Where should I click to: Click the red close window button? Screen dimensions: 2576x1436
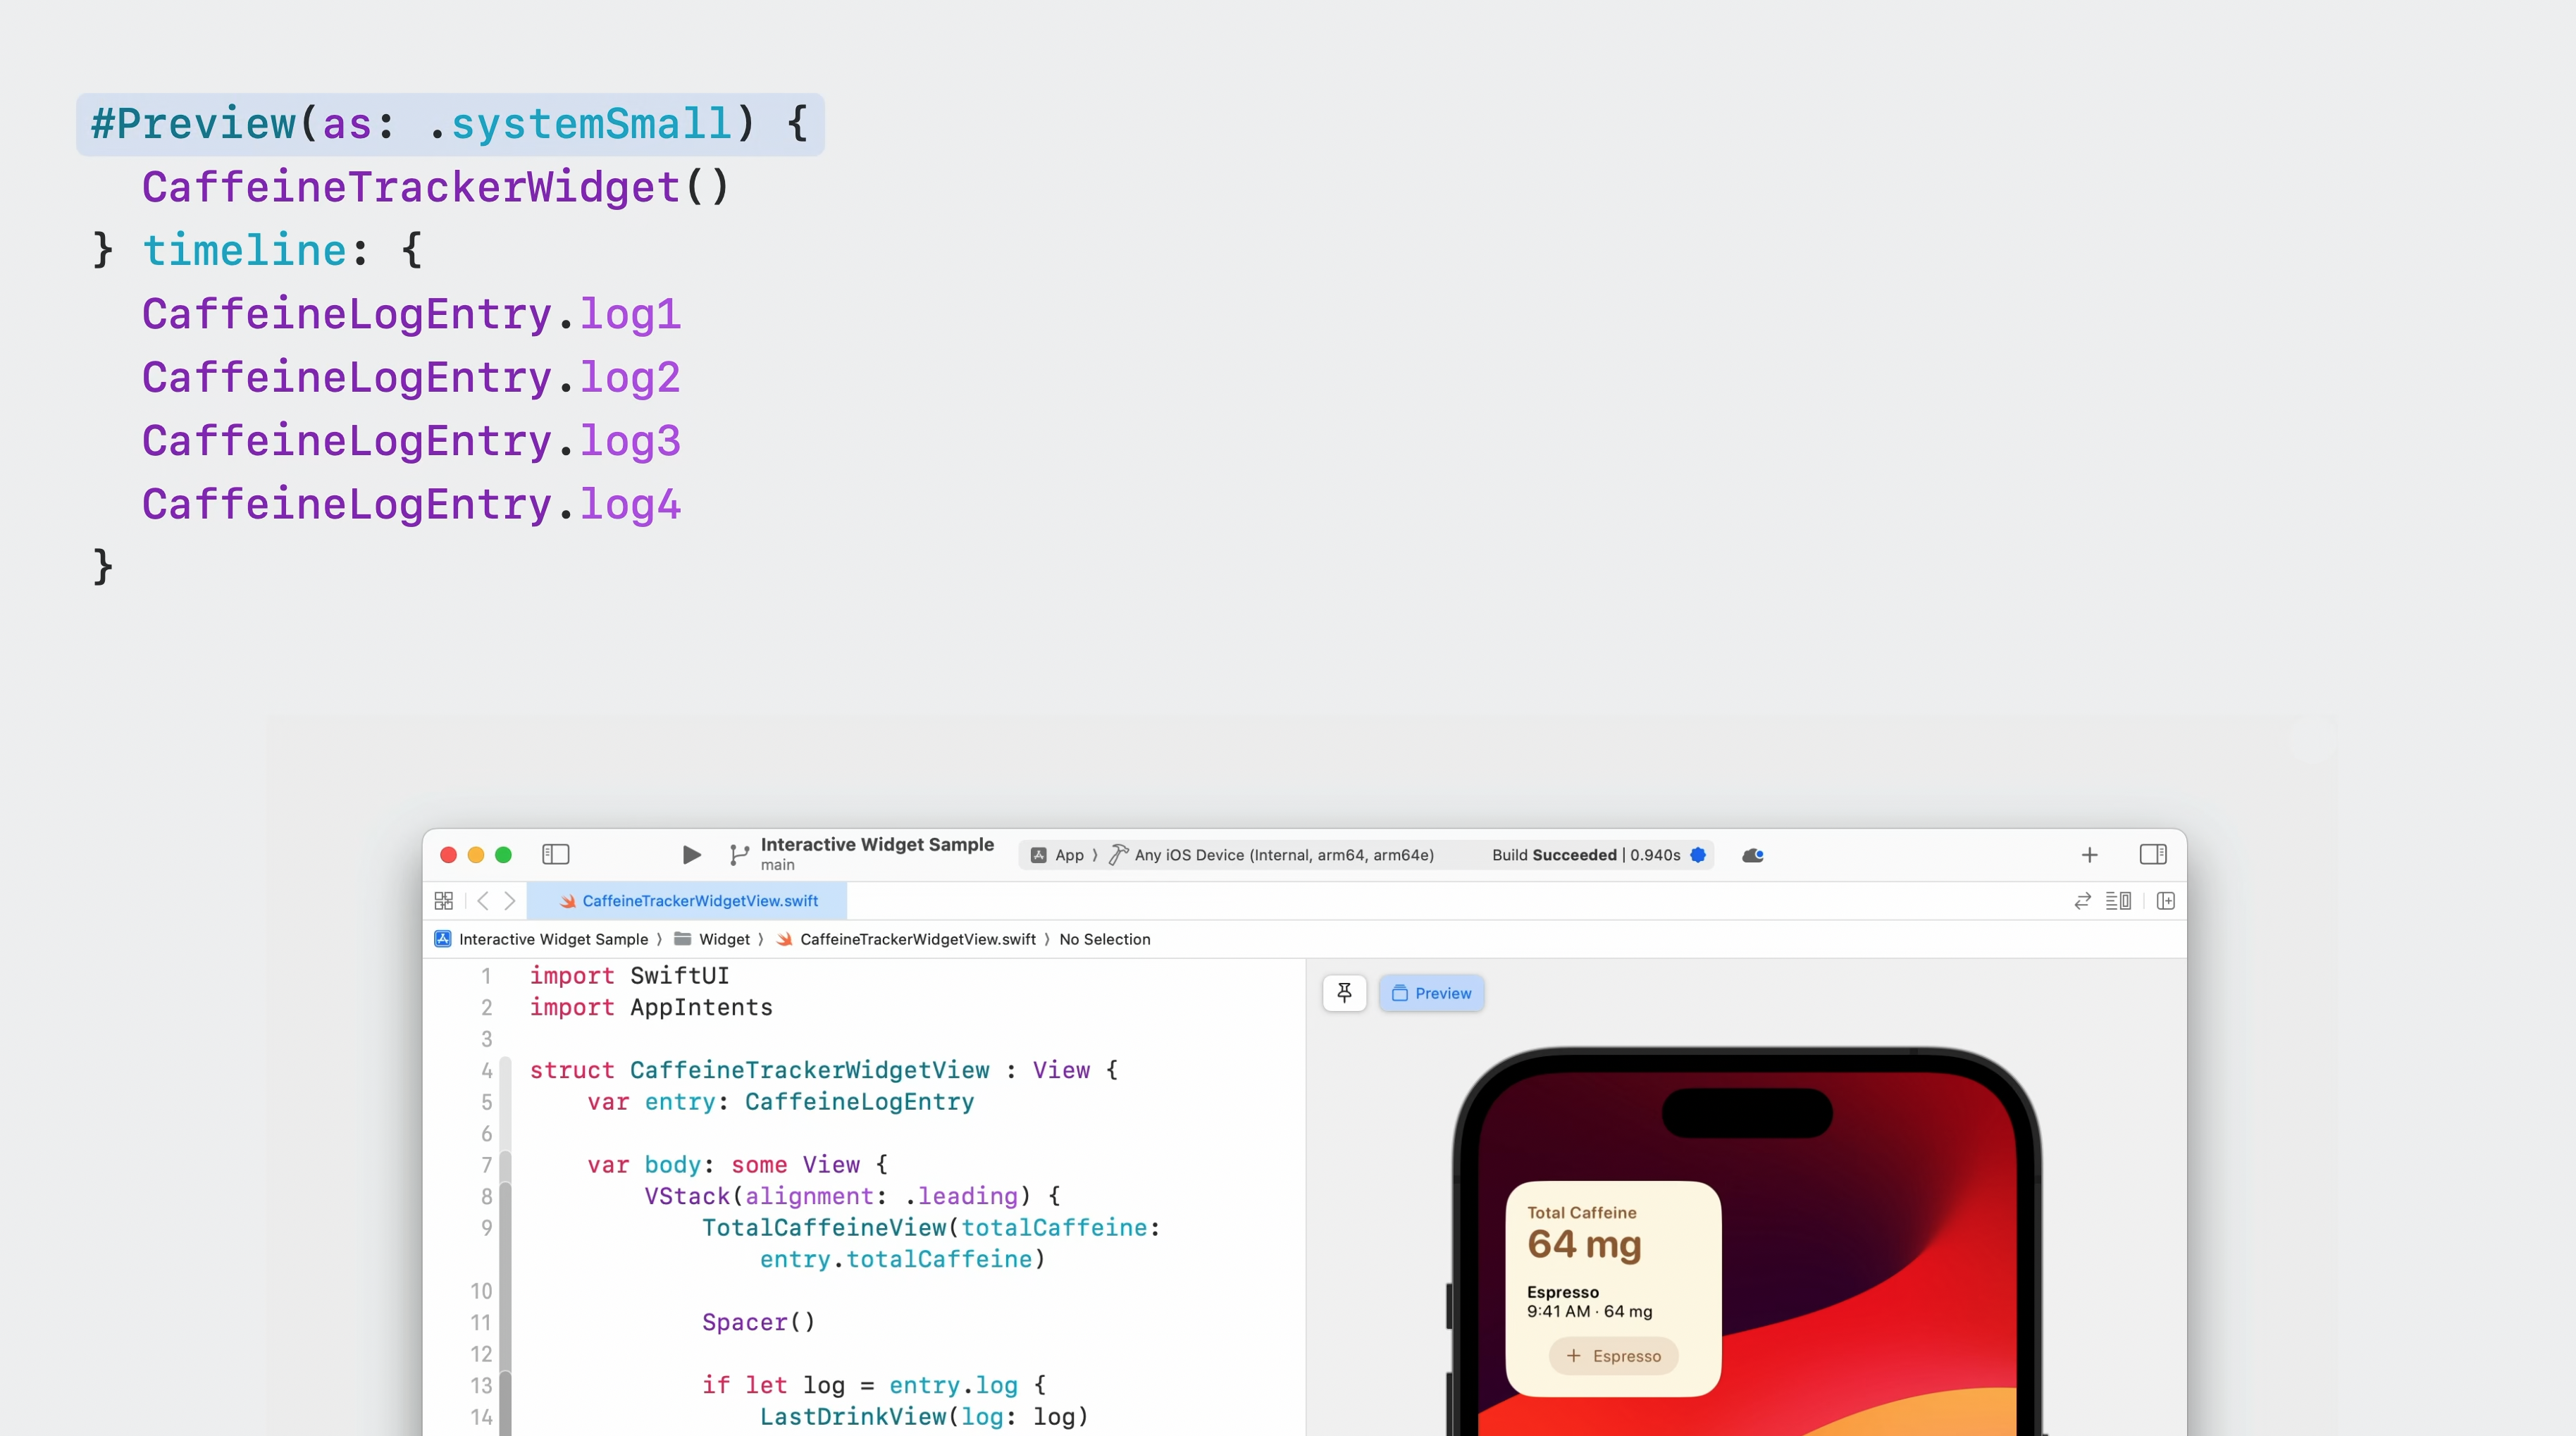pos(448,854)
